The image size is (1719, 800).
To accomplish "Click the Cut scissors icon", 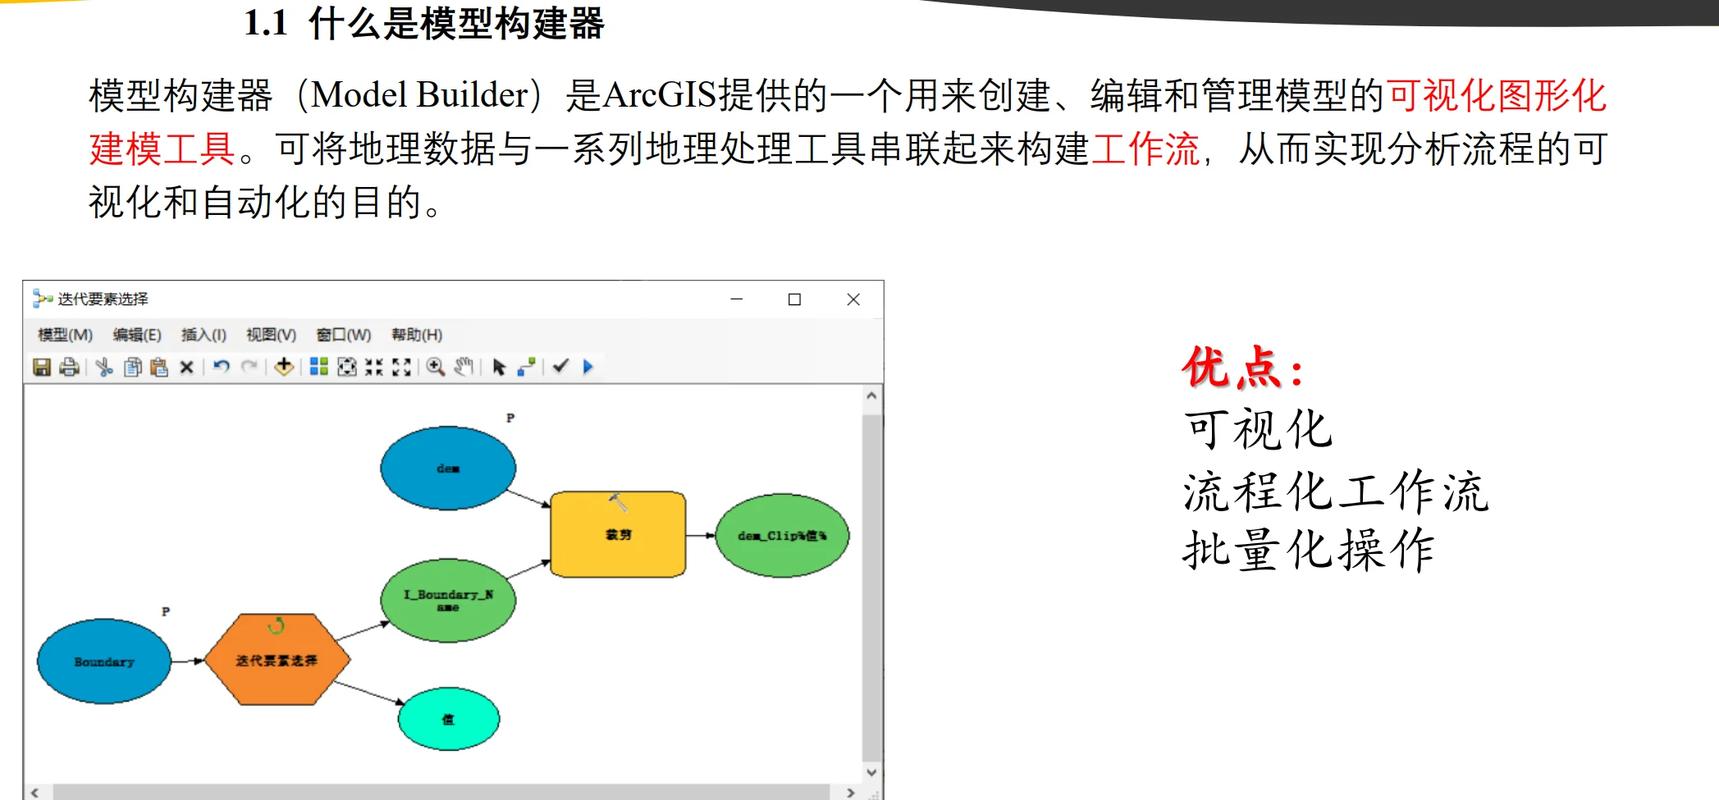I will [104, 367].
